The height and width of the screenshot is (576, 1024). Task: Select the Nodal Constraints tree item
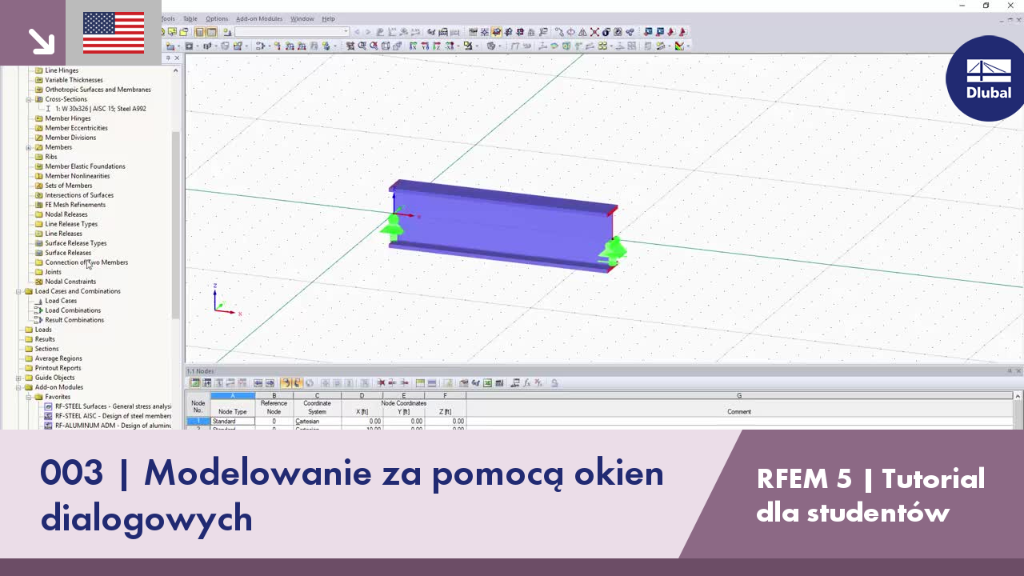(71, 281)
